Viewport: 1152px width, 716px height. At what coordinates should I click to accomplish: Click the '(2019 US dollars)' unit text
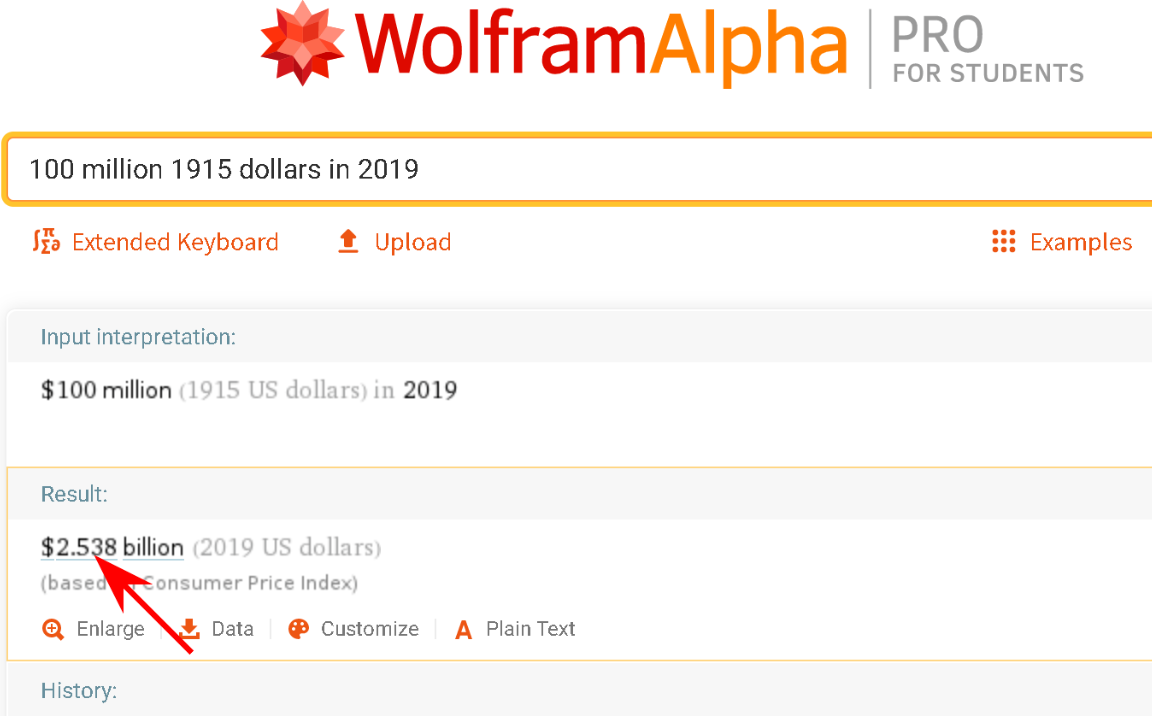287,548
